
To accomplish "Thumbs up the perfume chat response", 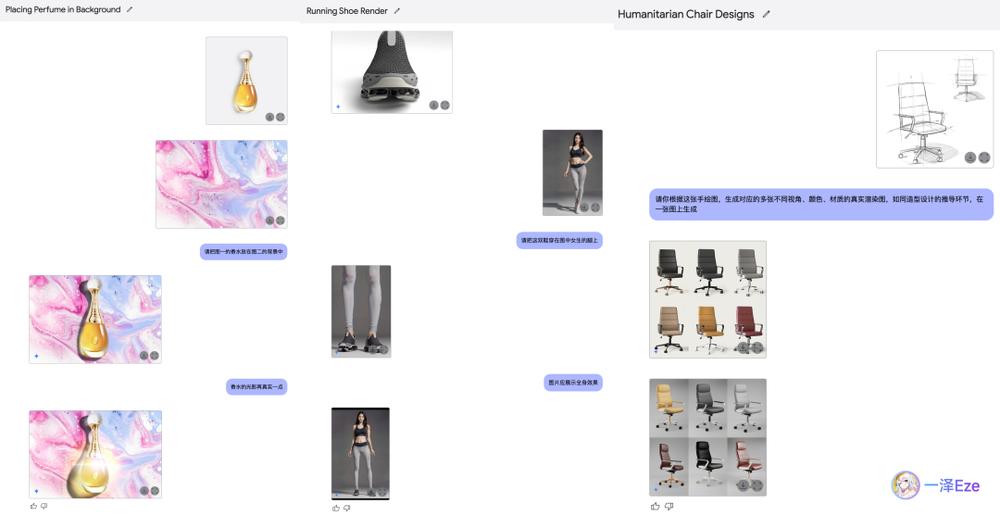I will pos(33,506).
